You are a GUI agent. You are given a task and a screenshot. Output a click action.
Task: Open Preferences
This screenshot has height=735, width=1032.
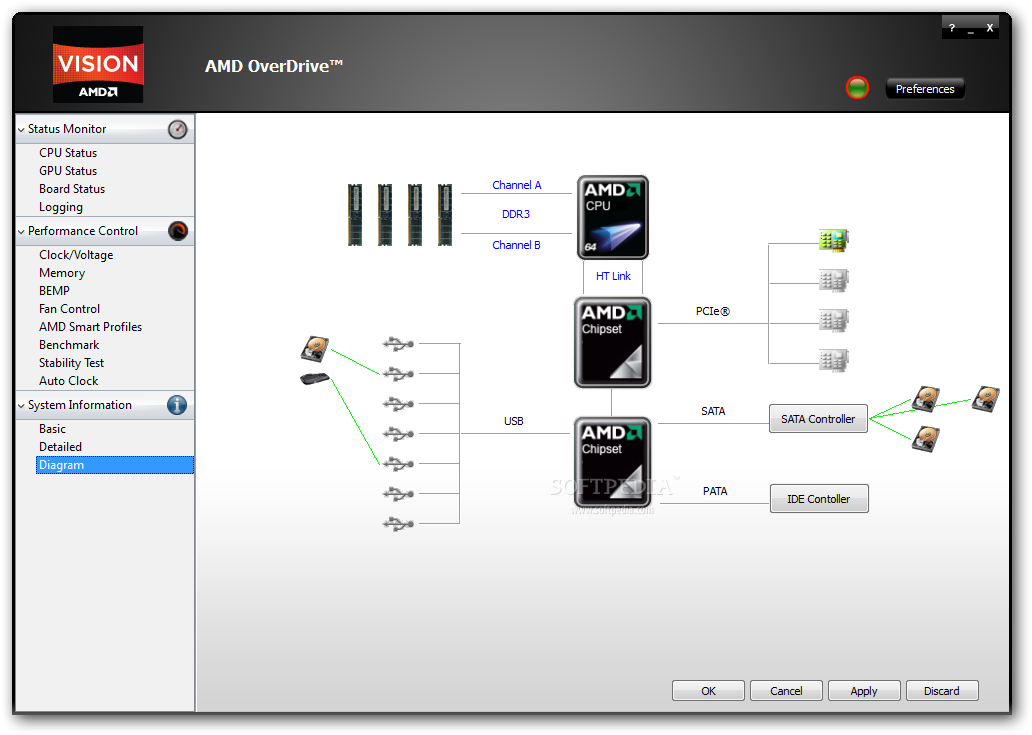click(925, 89)
